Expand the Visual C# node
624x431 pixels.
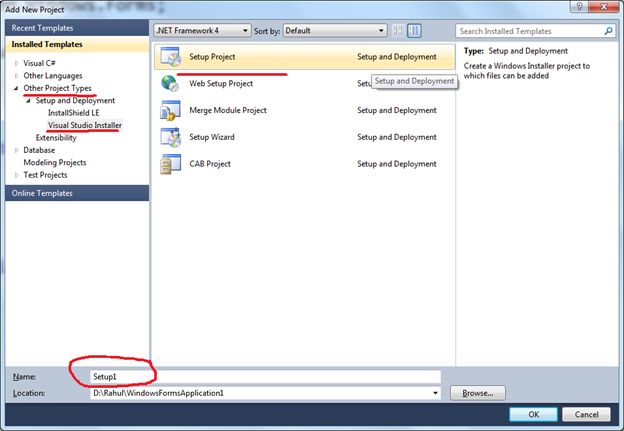click(16, 63)
